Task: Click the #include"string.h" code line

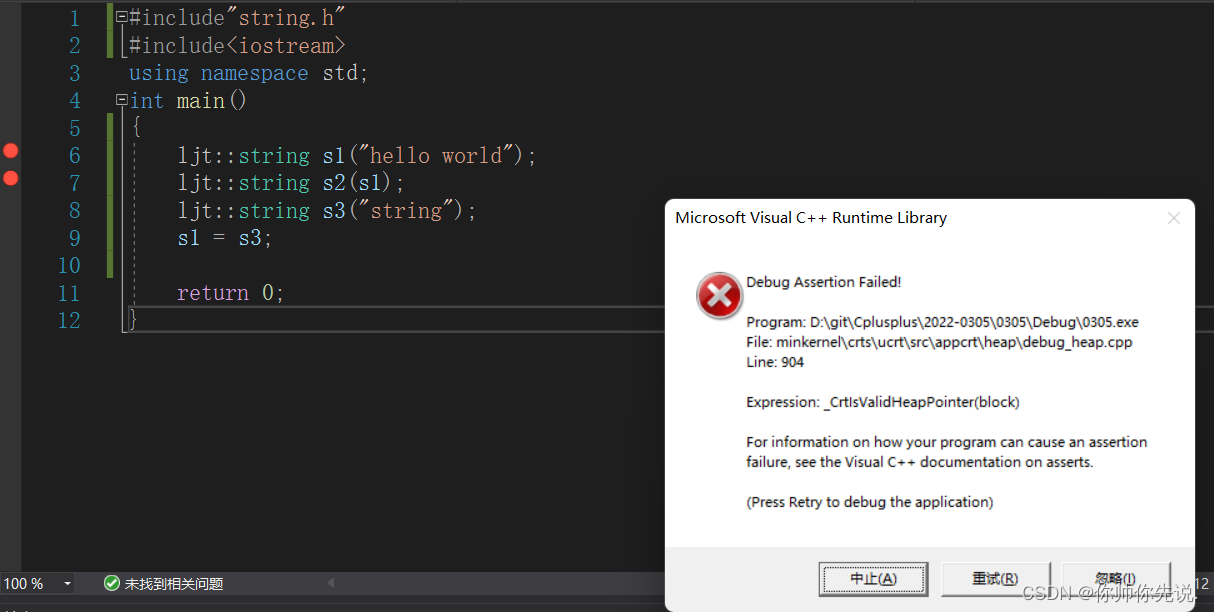Action: click(x=238, y=18)
